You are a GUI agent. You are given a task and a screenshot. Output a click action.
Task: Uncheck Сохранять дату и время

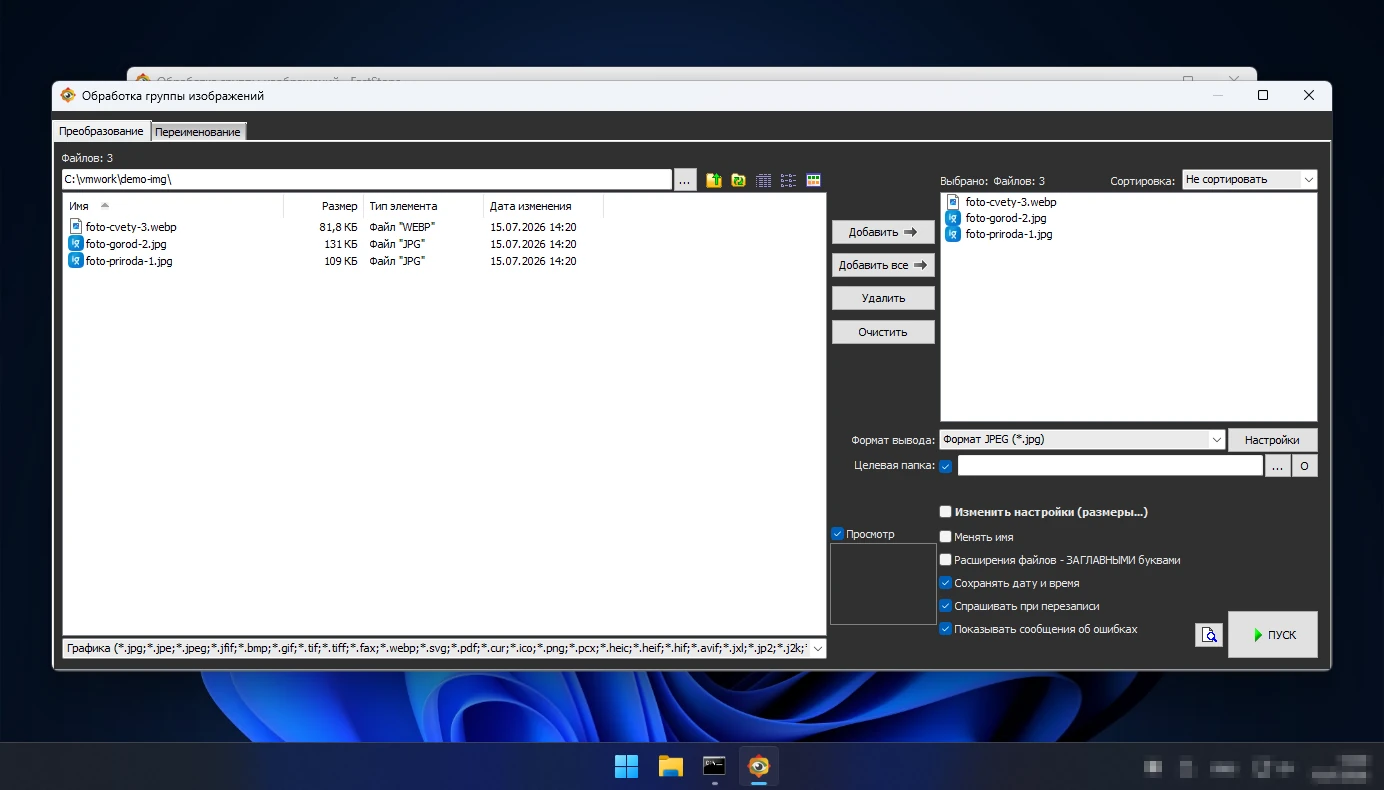[946, 583]
